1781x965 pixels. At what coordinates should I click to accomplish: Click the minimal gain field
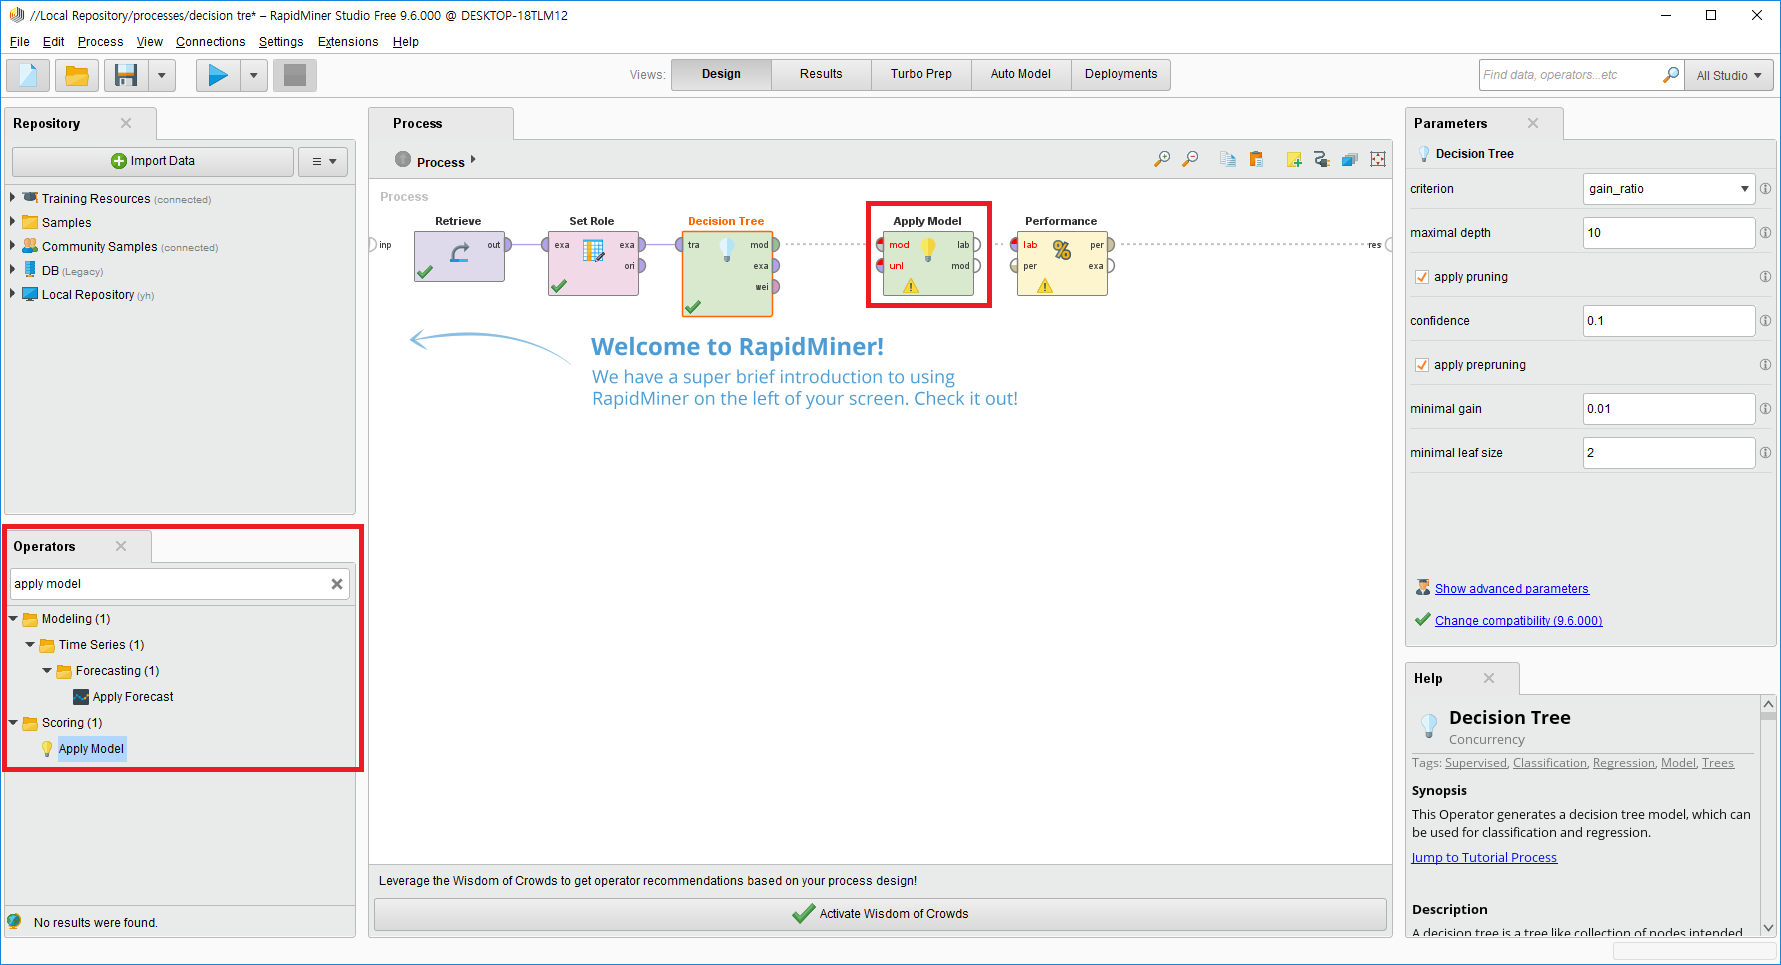tap(1669, 409)
